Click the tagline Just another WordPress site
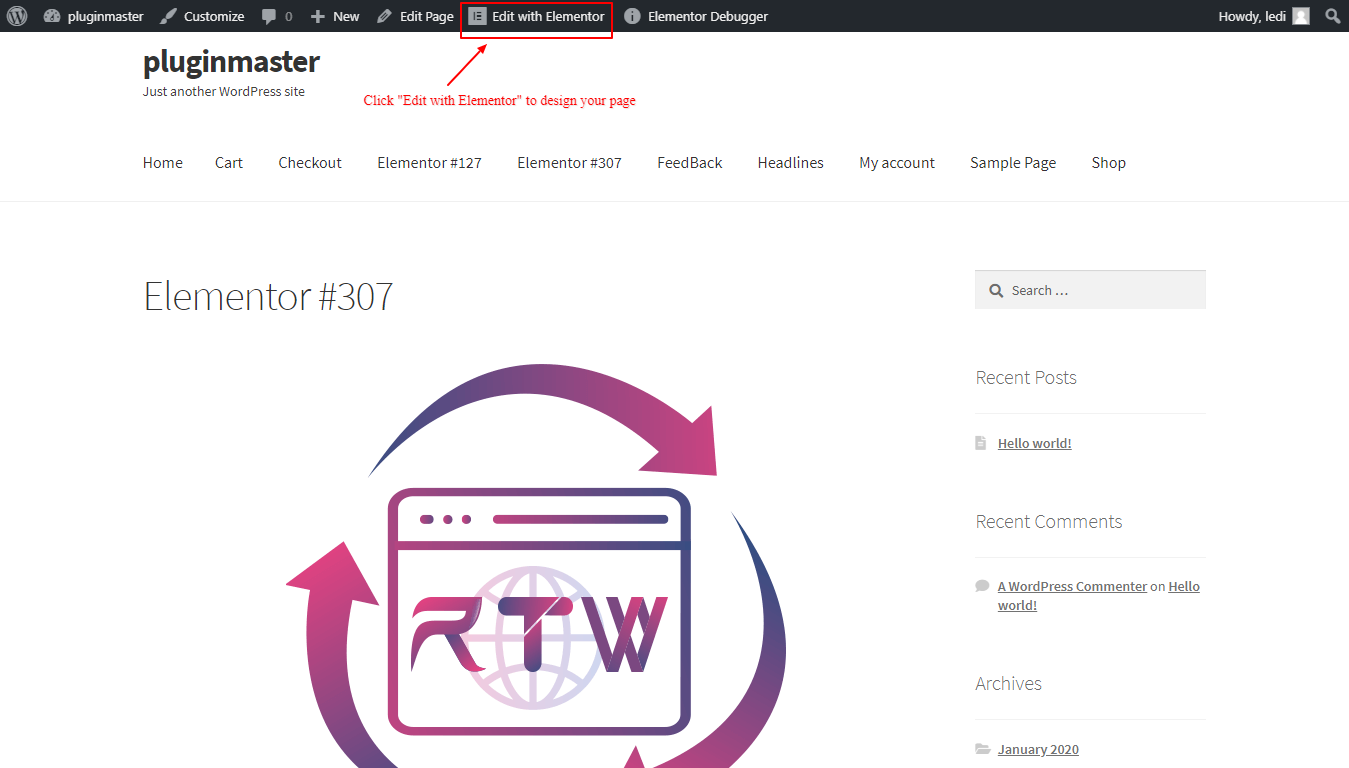The height and width of the screenshot is (768, 1349). click(x=224, y=91)
